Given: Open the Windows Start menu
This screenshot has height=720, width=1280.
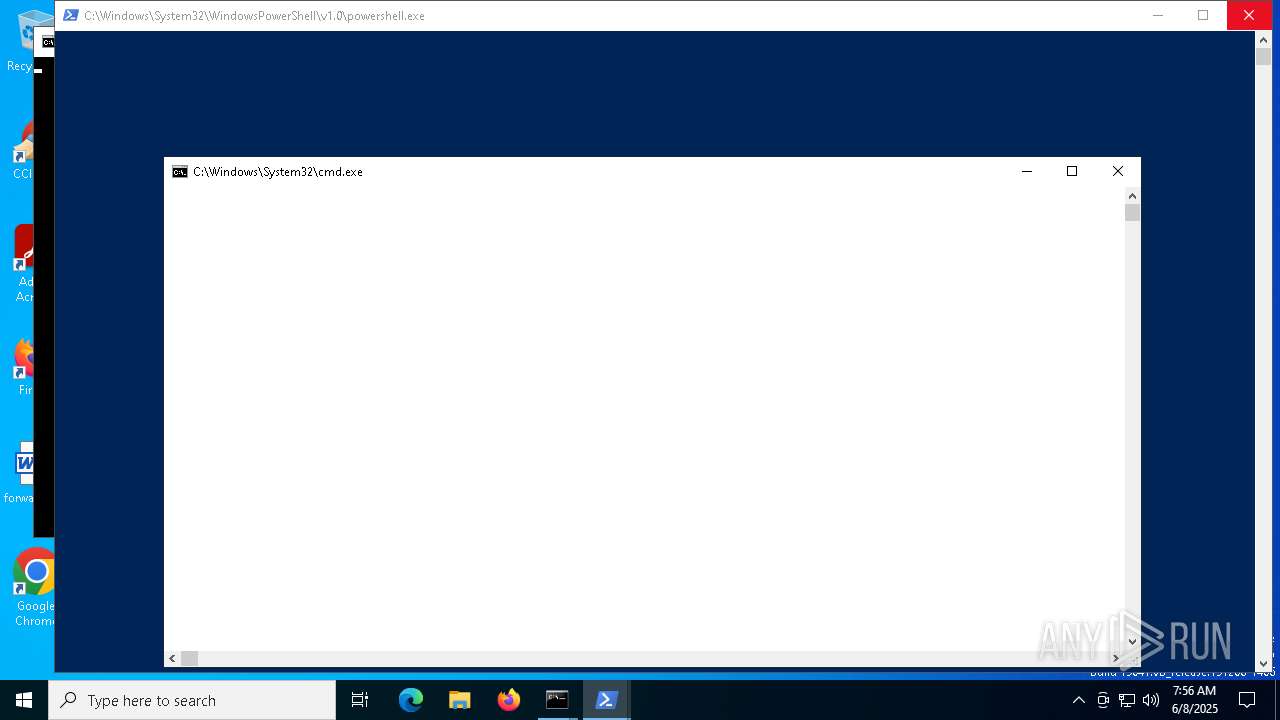Looking at the screenshot, I should pyautogui.click(x=24, y=700).
